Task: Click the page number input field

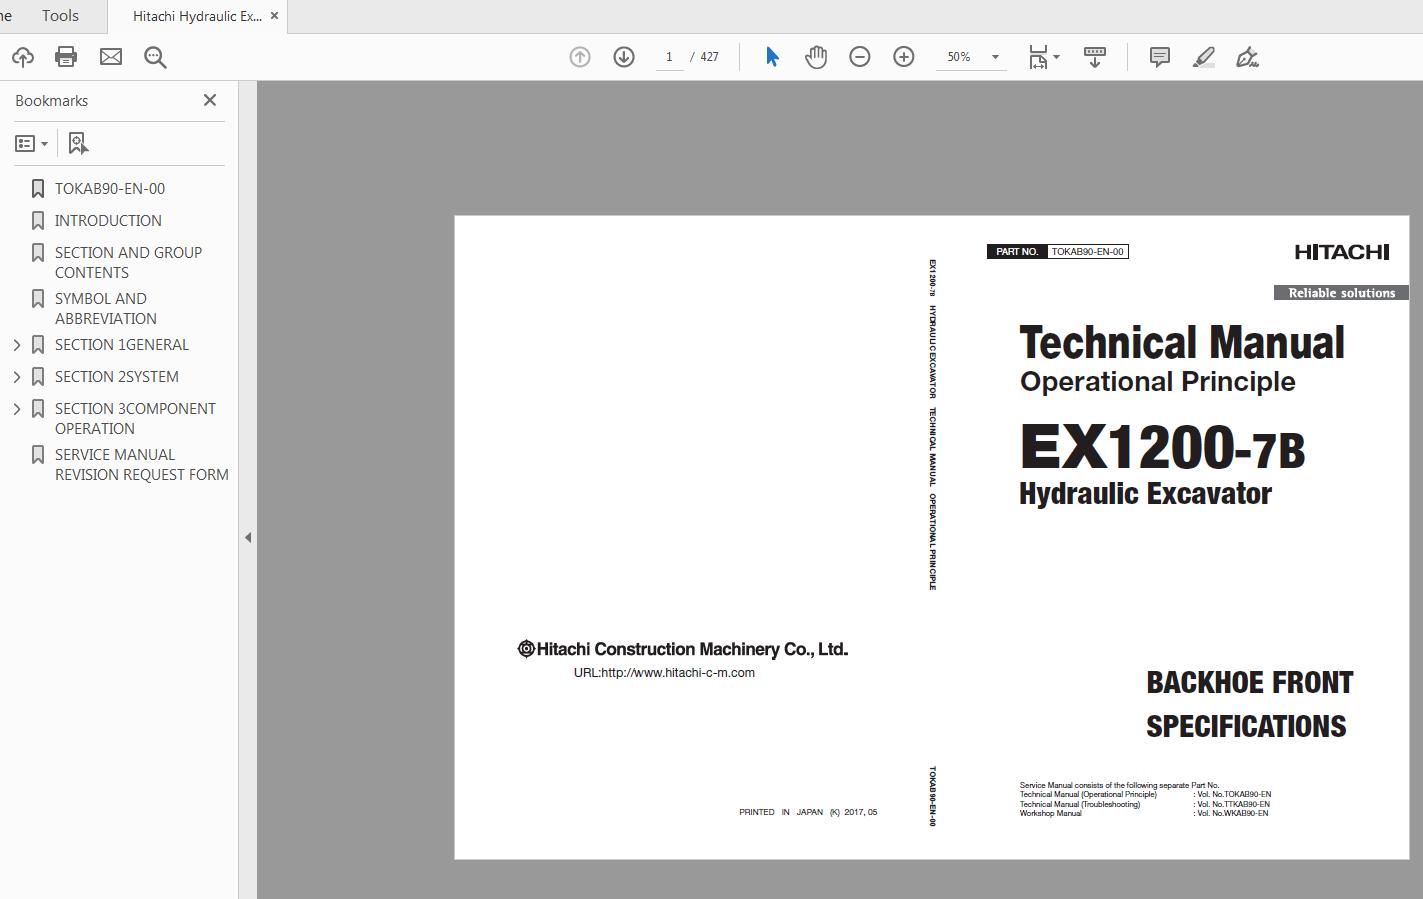Action: (669, 57)
